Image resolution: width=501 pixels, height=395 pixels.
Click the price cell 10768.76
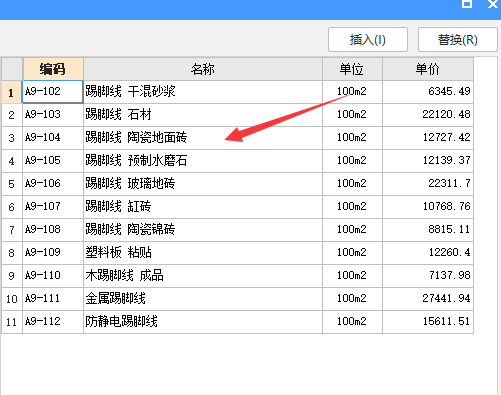[x=428, y=207]
